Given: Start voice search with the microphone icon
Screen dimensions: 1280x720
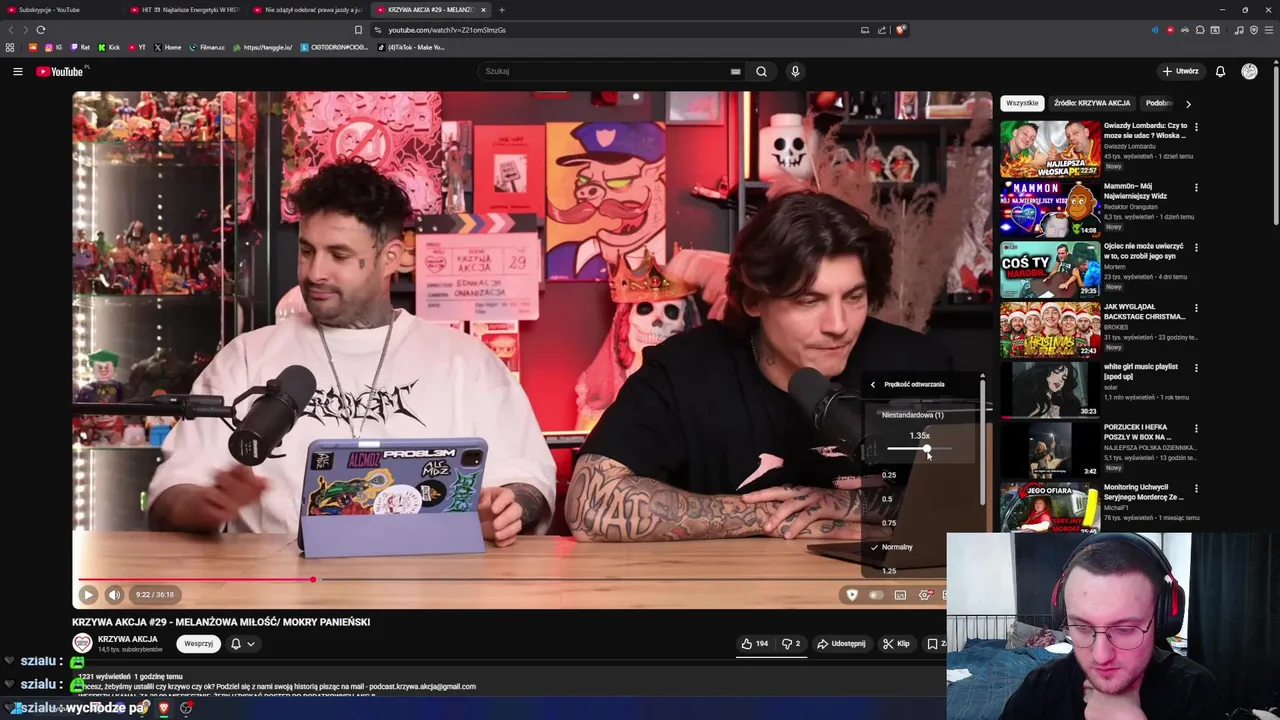Looking at the screenshot, I should (795, 71).
